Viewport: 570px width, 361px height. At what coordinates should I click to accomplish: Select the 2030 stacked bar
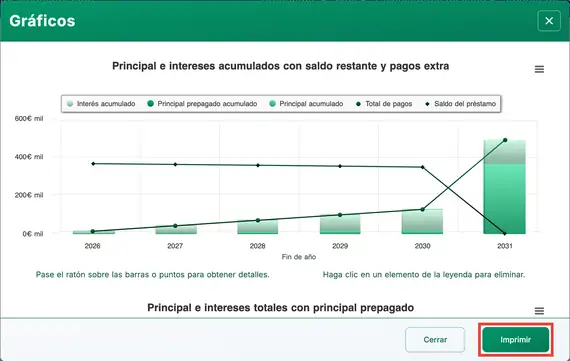(422, 221)
